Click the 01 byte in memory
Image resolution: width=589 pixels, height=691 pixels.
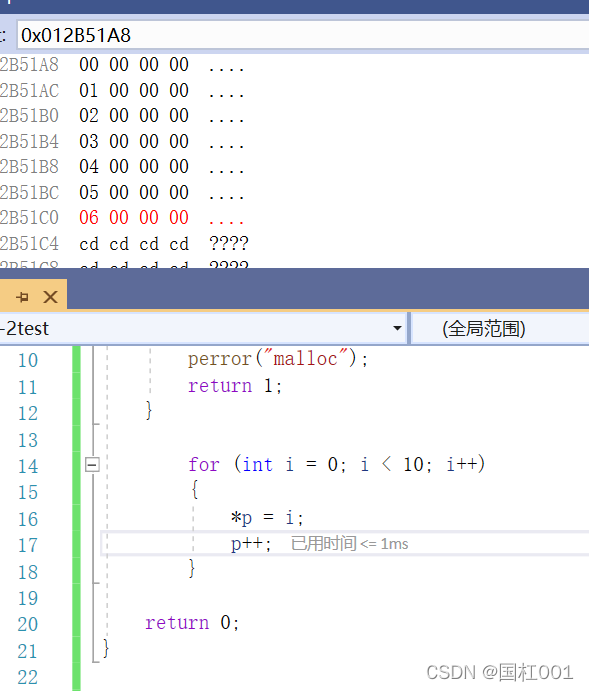click(x=89, y=90)
